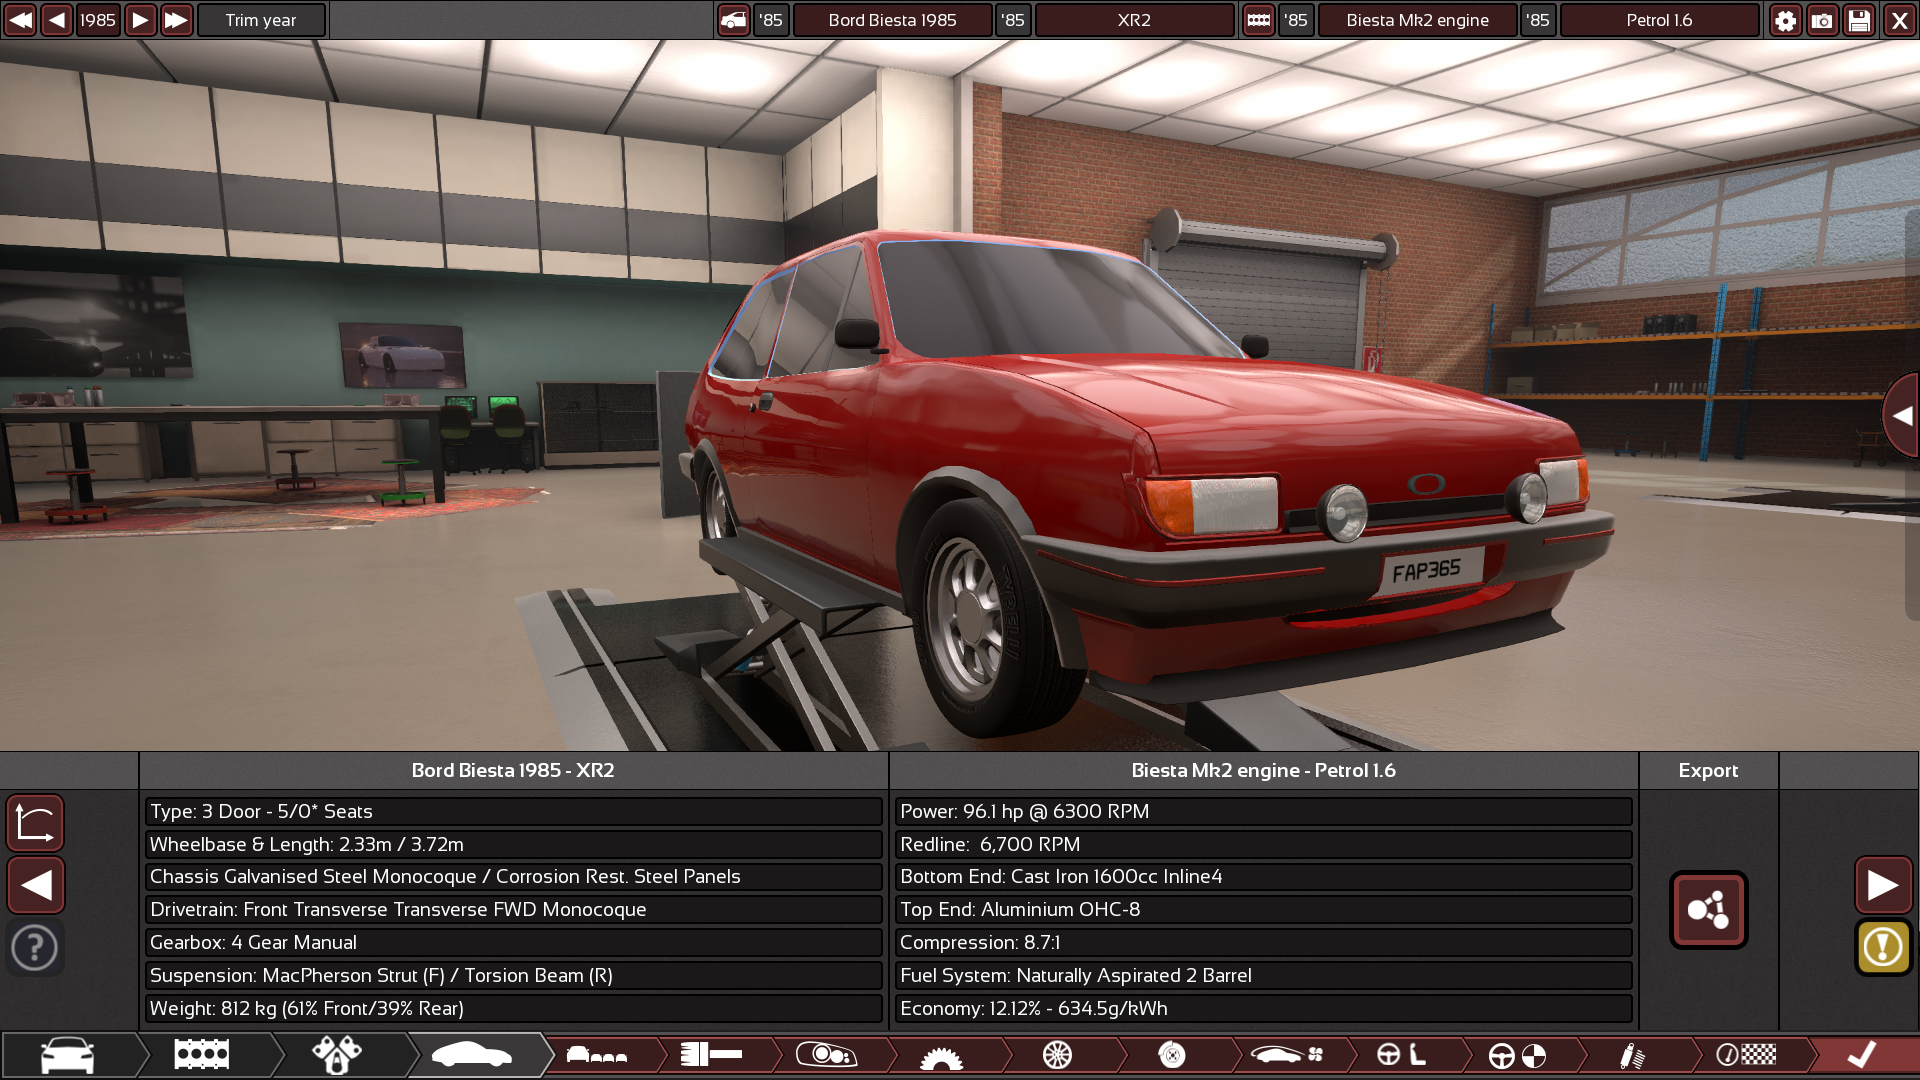The image size is (1920, 1080).
Task: Open the fixtures tab (headlight icon)
Action: point(827,1055)
